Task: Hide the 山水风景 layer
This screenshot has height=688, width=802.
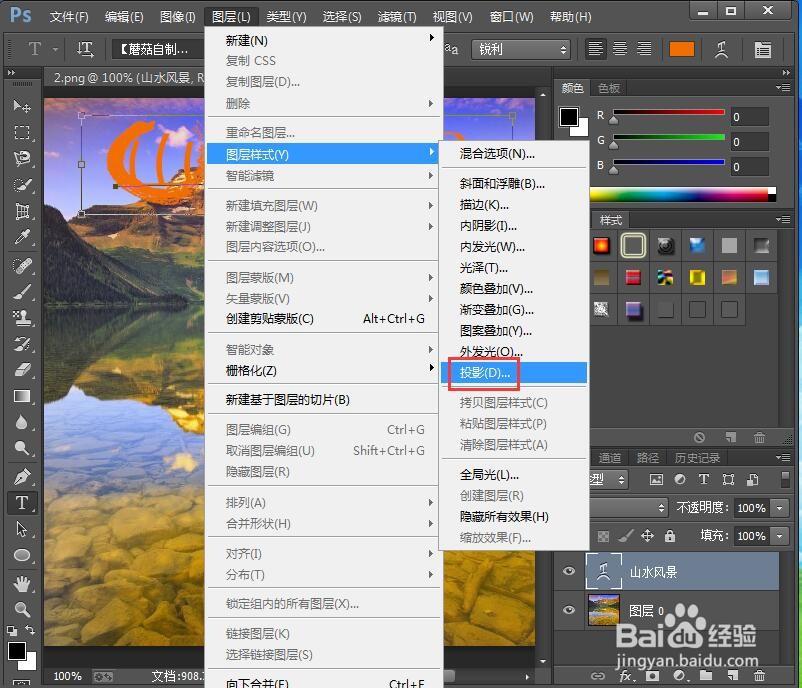Action: tap(569, 570)
